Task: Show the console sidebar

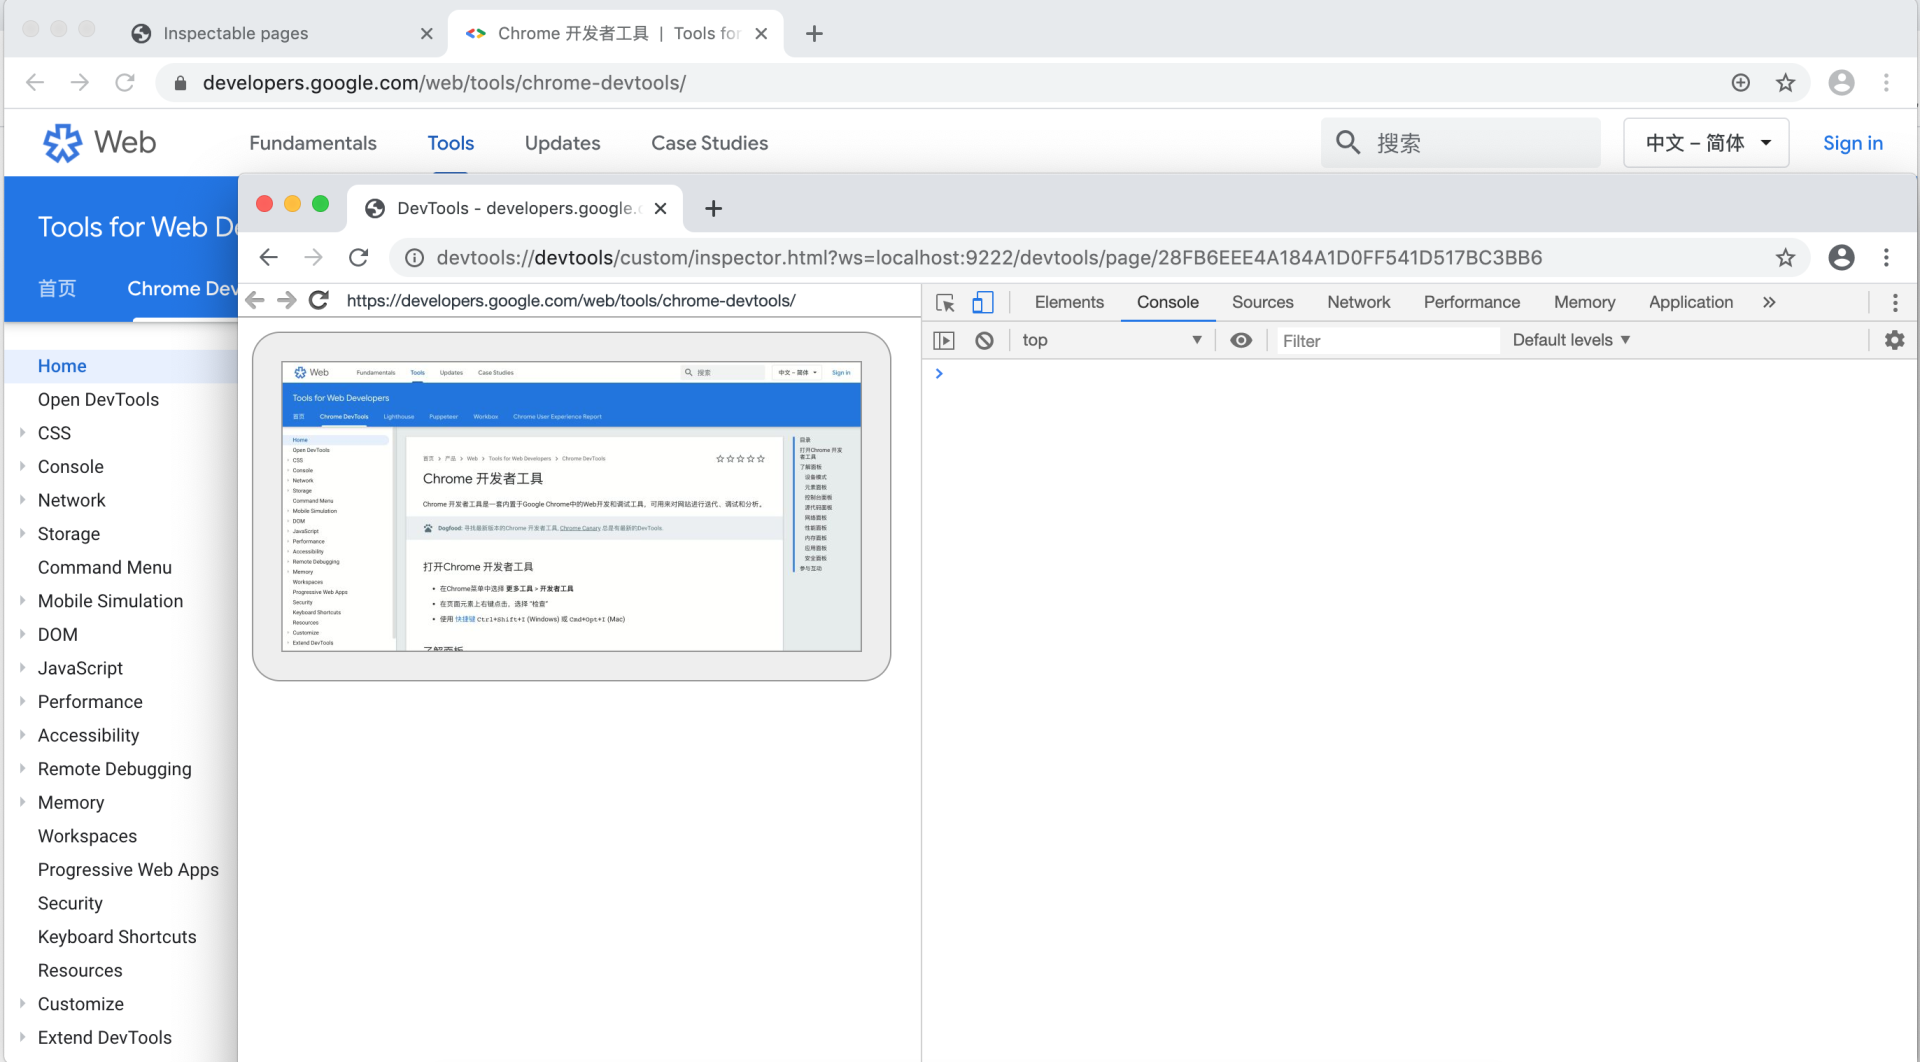Action: (943, 340)
